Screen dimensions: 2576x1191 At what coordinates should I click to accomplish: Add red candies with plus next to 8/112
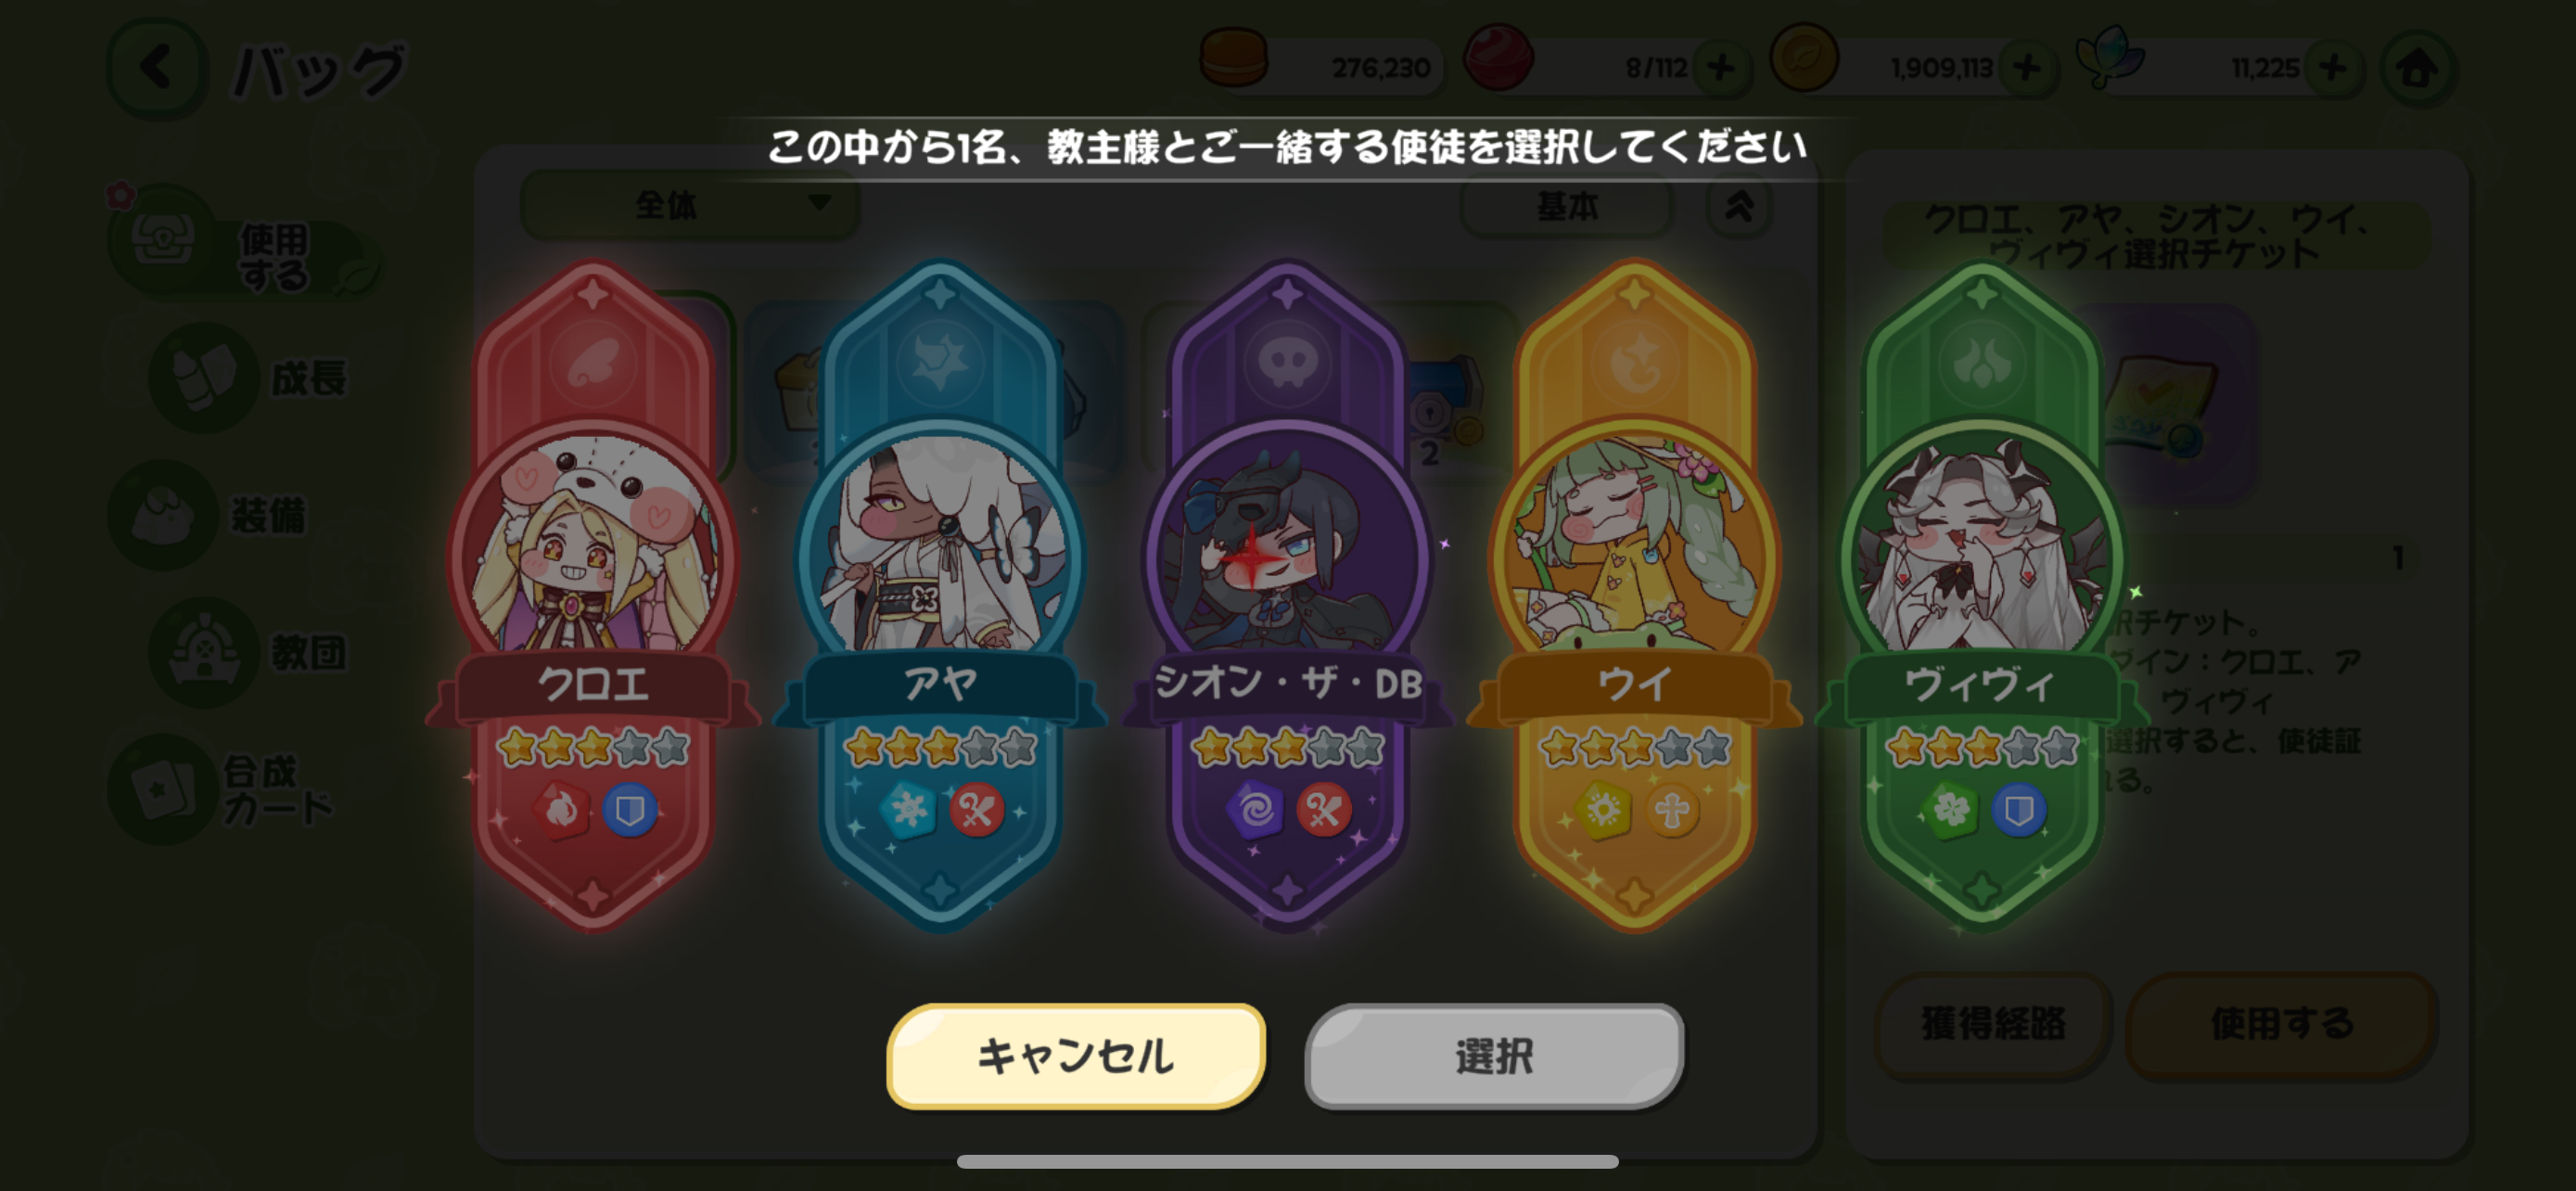(1721, 68)
